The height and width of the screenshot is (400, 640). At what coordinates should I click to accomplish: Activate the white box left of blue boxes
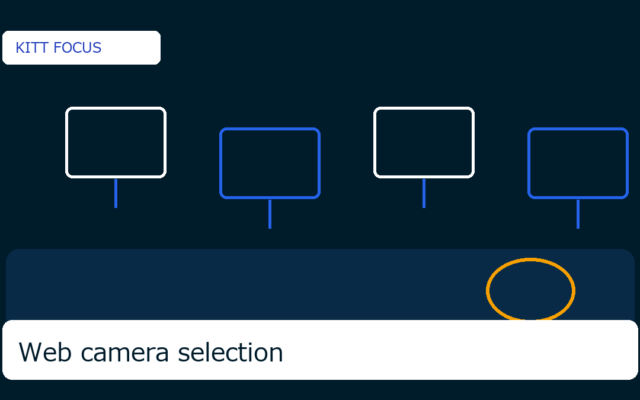(116, 142)
